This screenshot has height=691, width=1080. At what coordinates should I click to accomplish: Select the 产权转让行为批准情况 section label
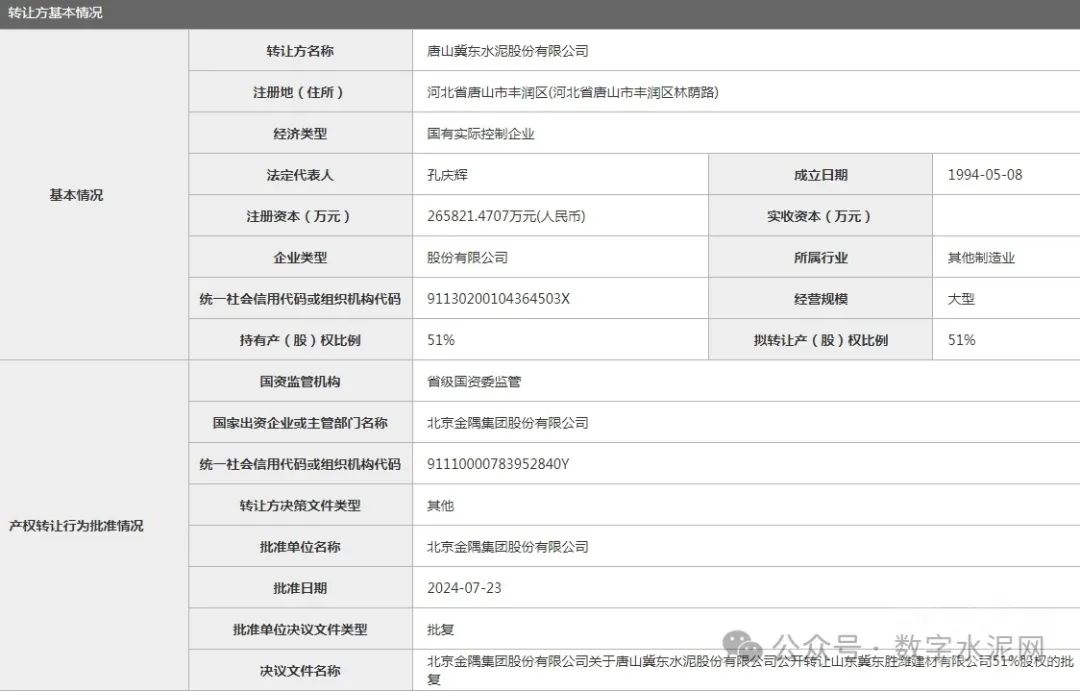tap(76, 526)
